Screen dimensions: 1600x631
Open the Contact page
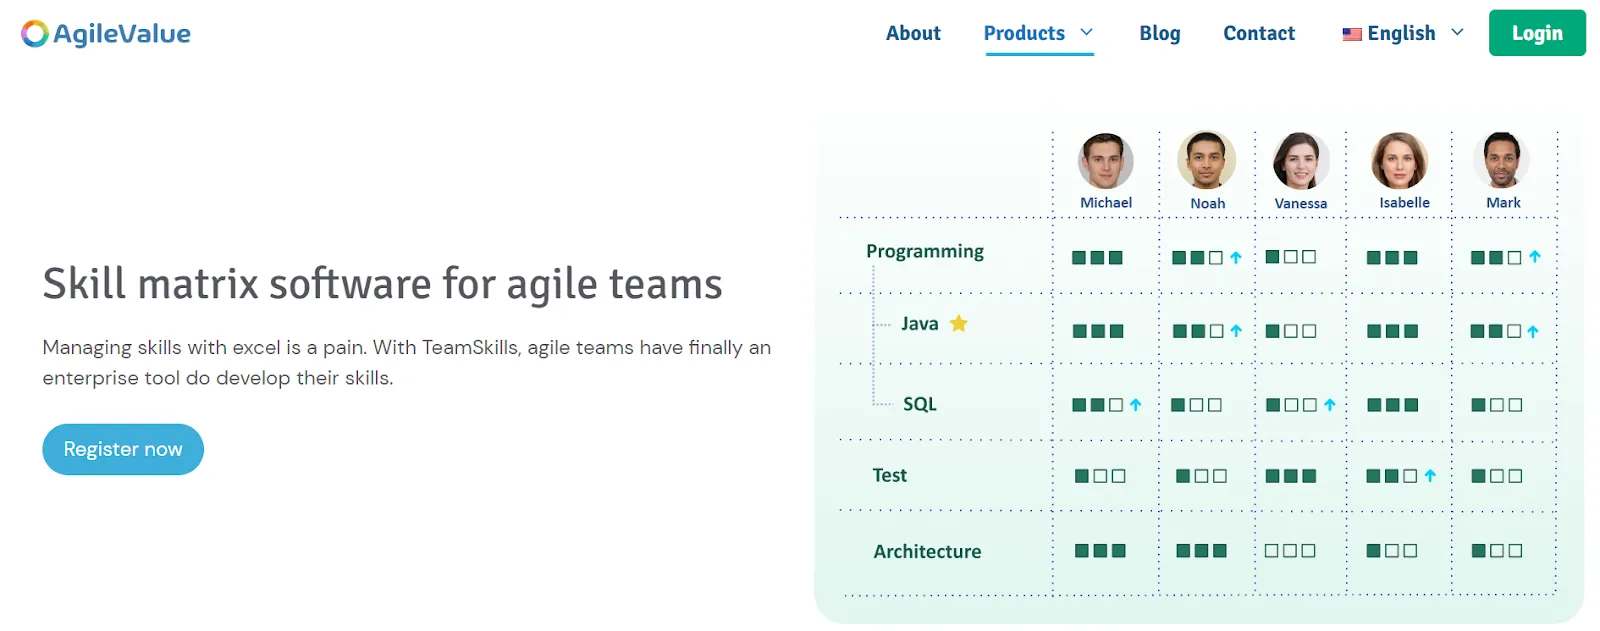1259,33
